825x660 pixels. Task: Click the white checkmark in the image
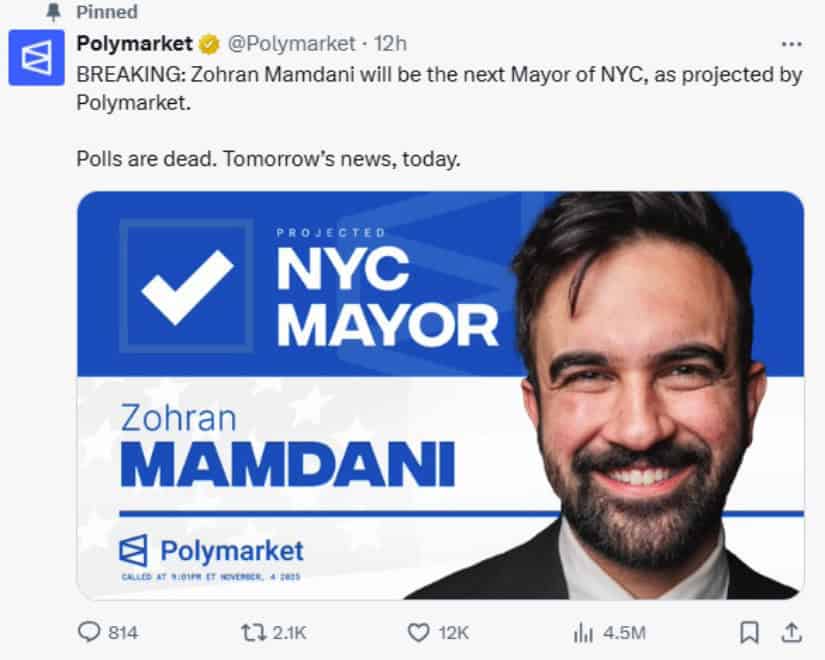point(187,285)
